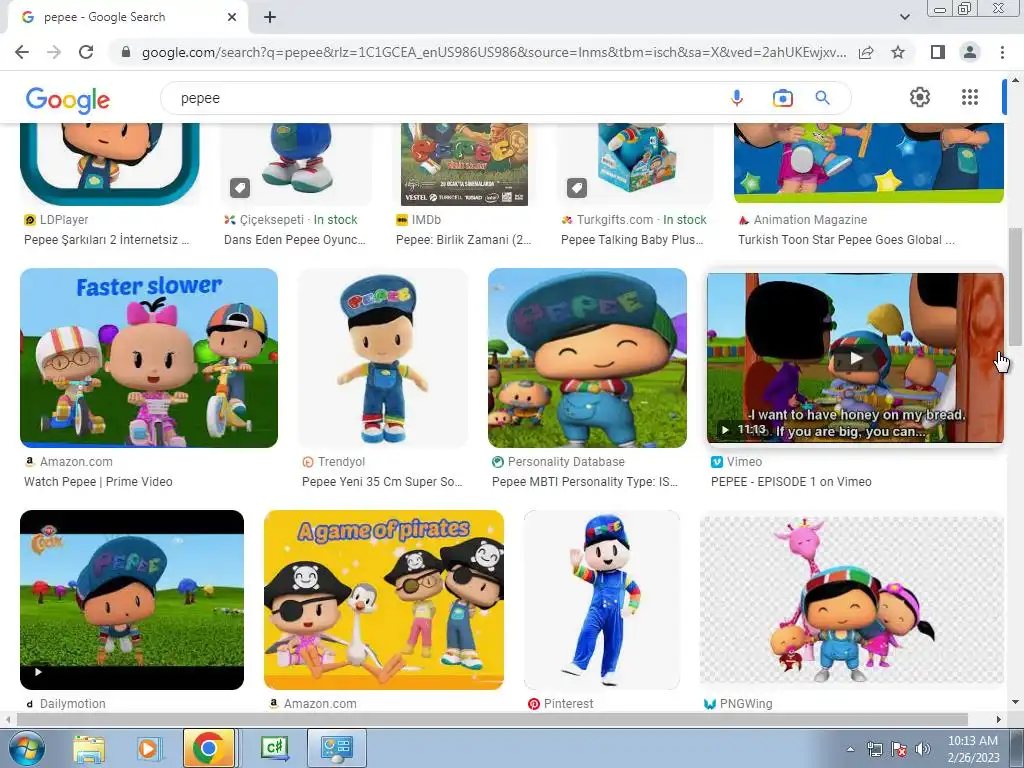Open the PNGWing Pepee characters image
This screenshot has height=768, width=1024.
[852, 600]
